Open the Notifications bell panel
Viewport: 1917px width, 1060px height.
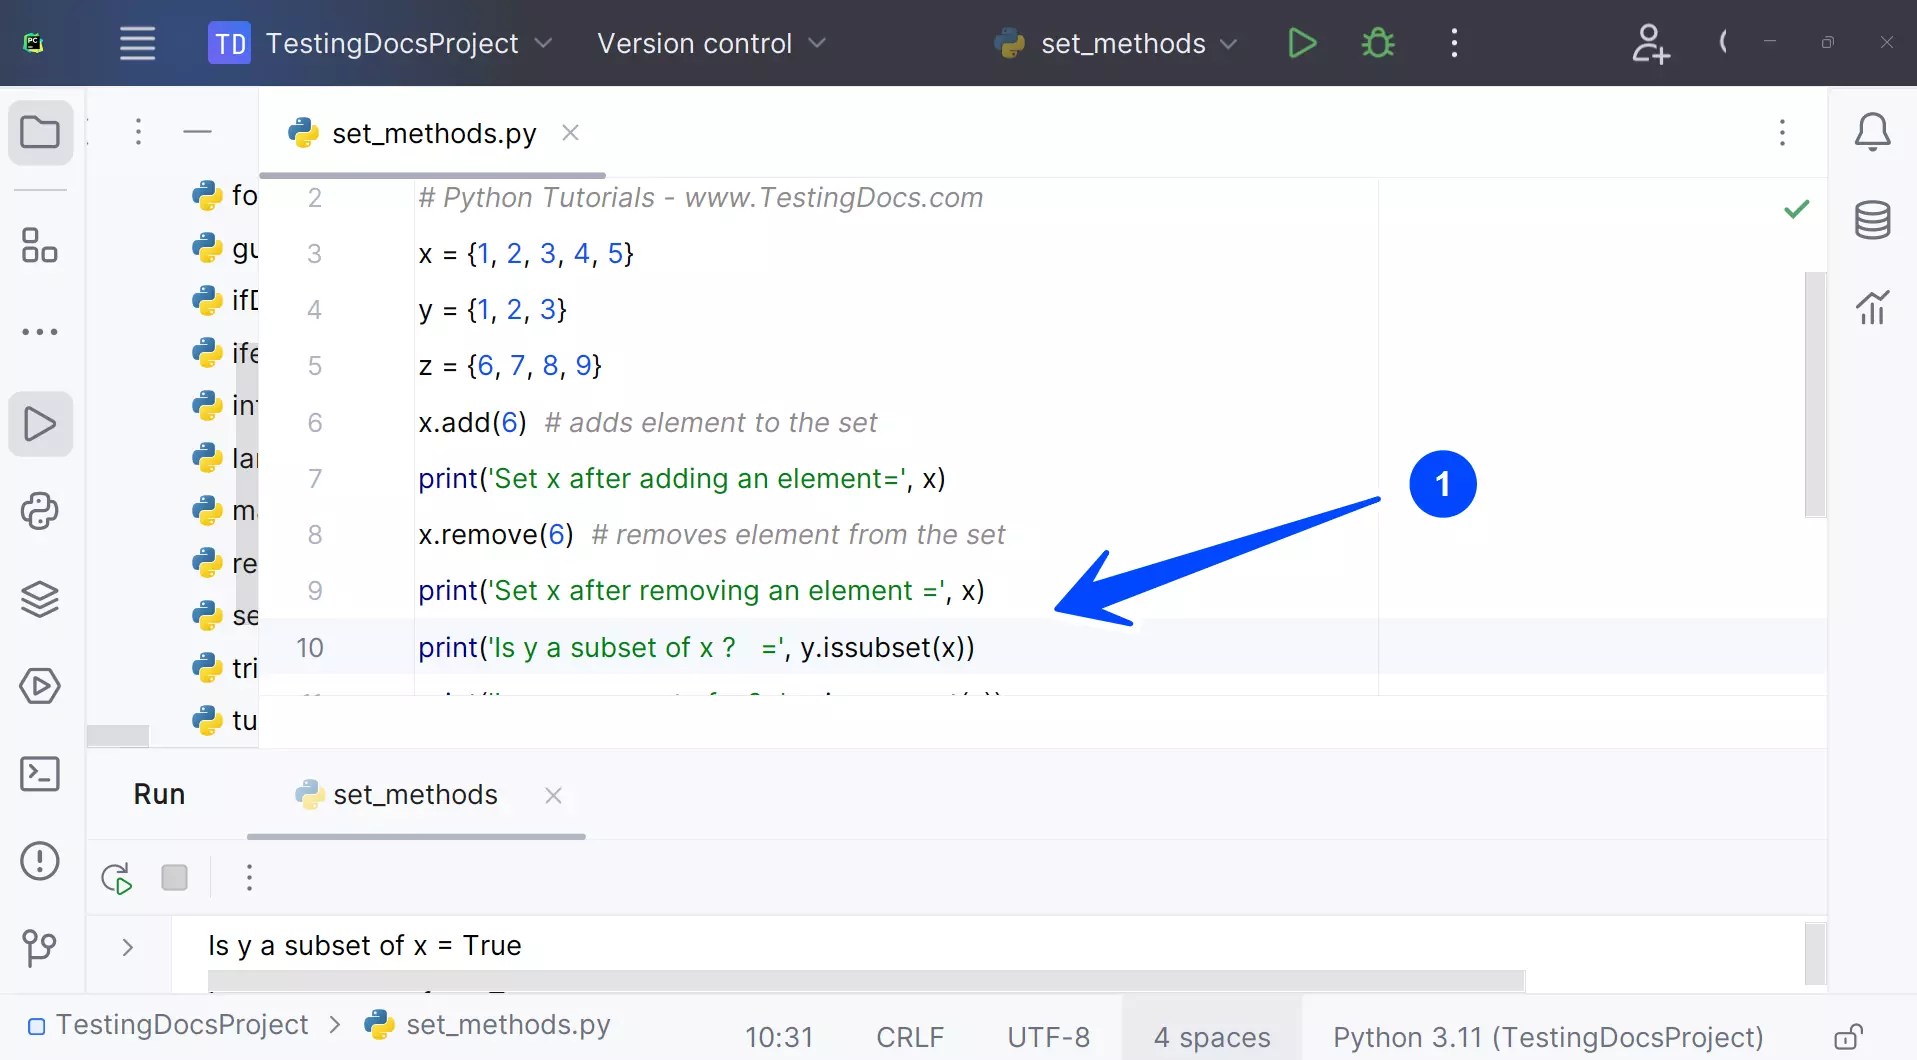click(1874, 132)
